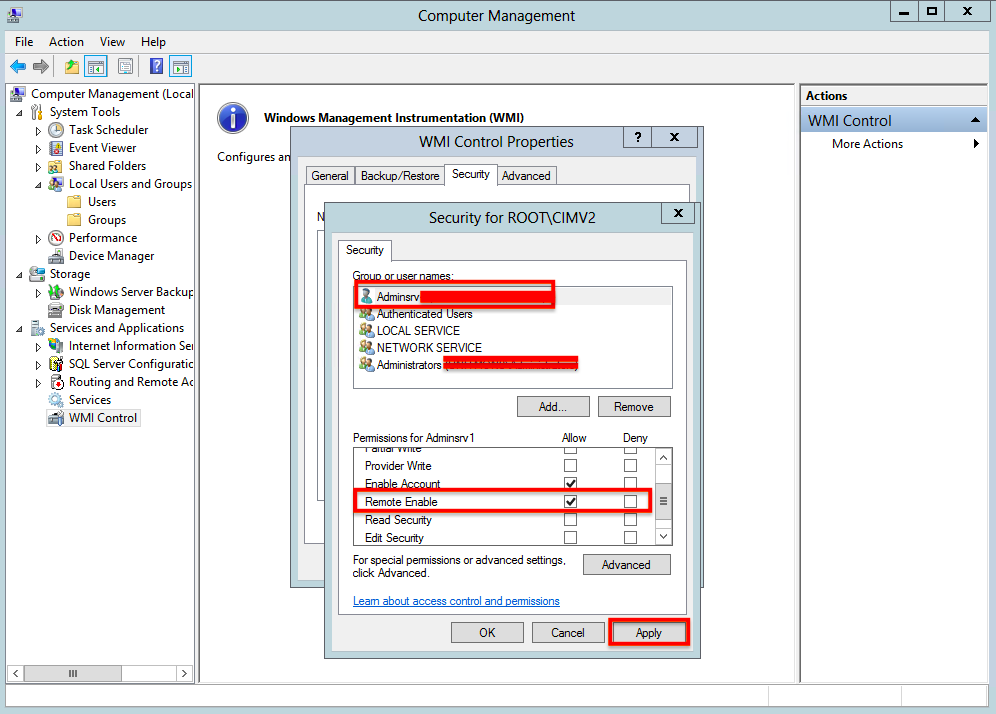Check Deny for Remote Enable
The width and height of the screenshot is (996, 714).
[x=630, y=501]
